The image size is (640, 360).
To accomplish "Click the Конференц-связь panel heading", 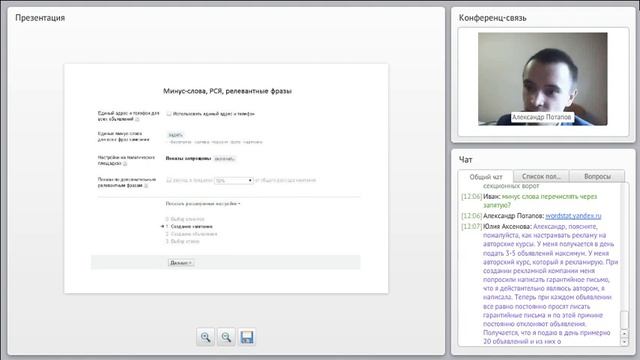I will coord(492,18).
